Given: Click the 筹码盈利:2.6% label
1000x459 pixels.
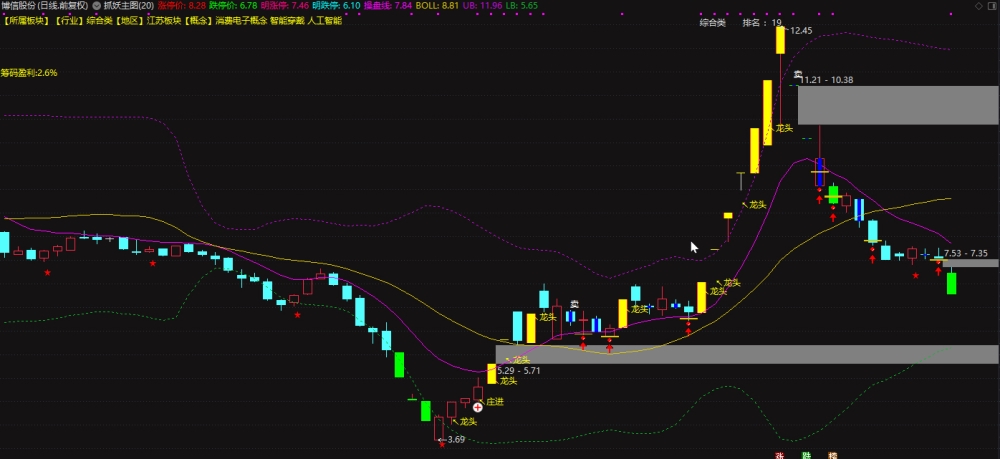Looking at the screenshot, I should pos(29,73).
